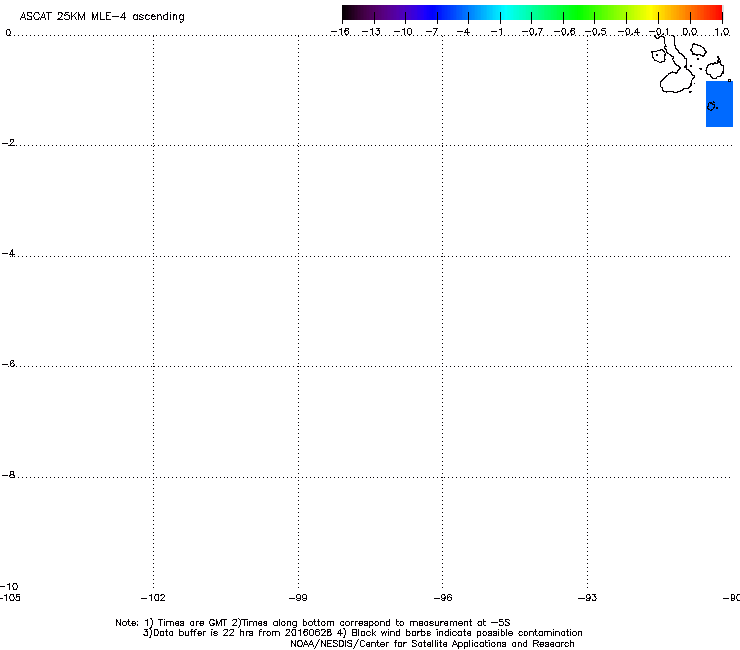Image resolution: width=740 pixels, height=650 pixels.
Task: Click the -13 color scale label
Action: (x=371, y=32)
